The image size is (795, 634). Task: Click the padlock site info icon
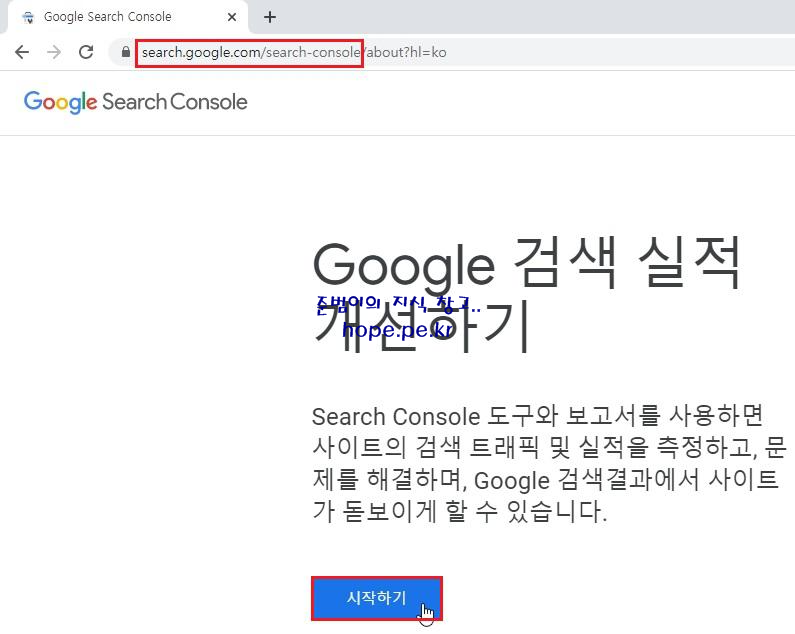[126, 52]
